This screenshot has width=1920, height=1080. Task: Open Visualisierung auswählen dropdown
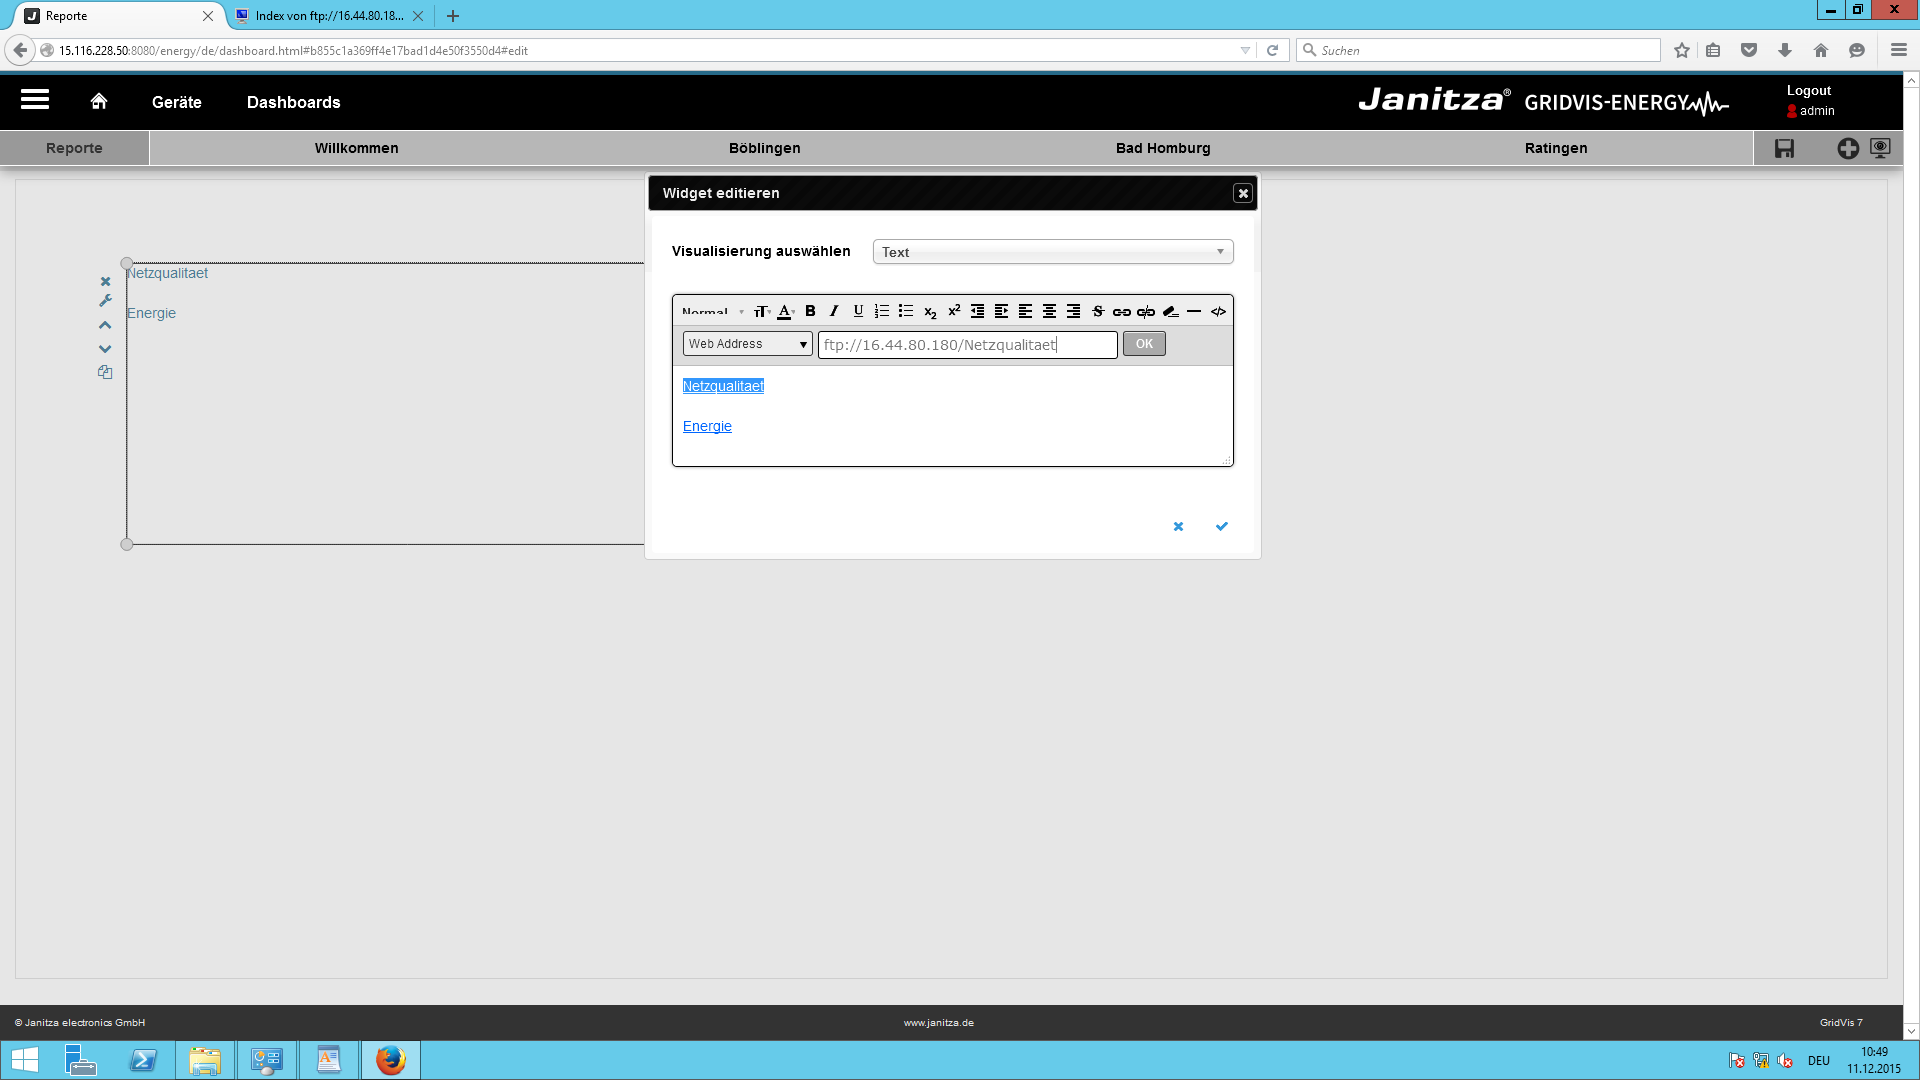pos(1052,252)
